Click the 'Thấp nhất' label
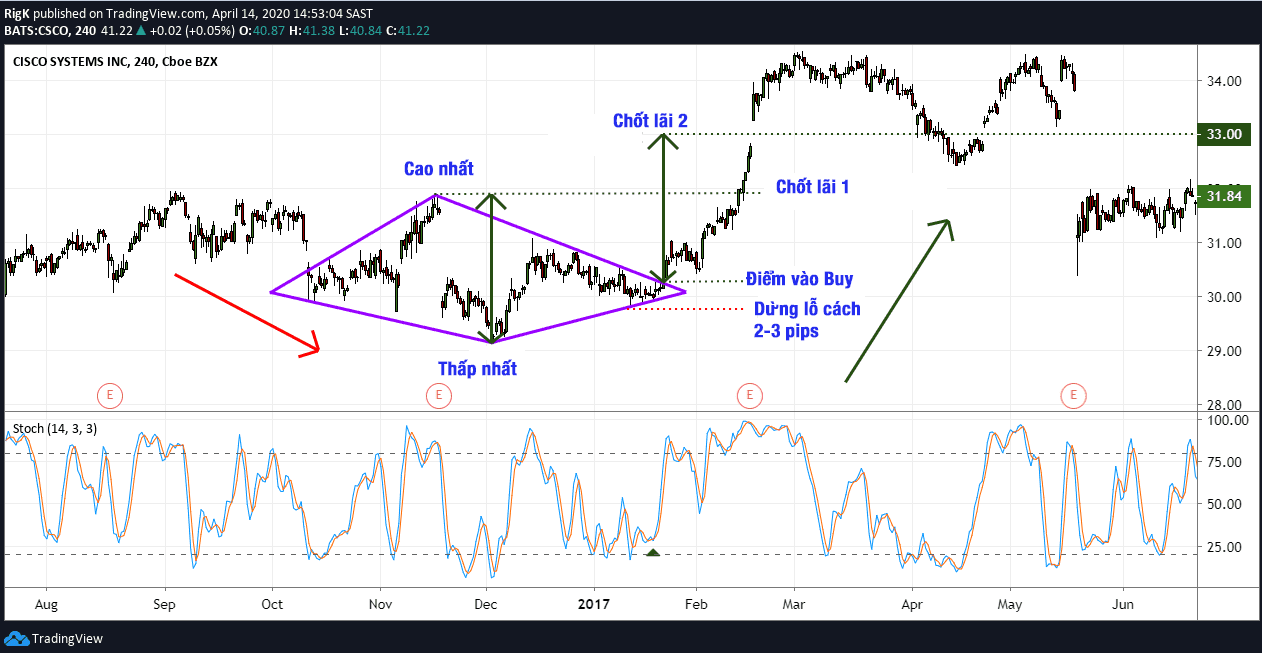Viewport: 1262px width, 653px height. pyautogui.click(x=477, y=368)
